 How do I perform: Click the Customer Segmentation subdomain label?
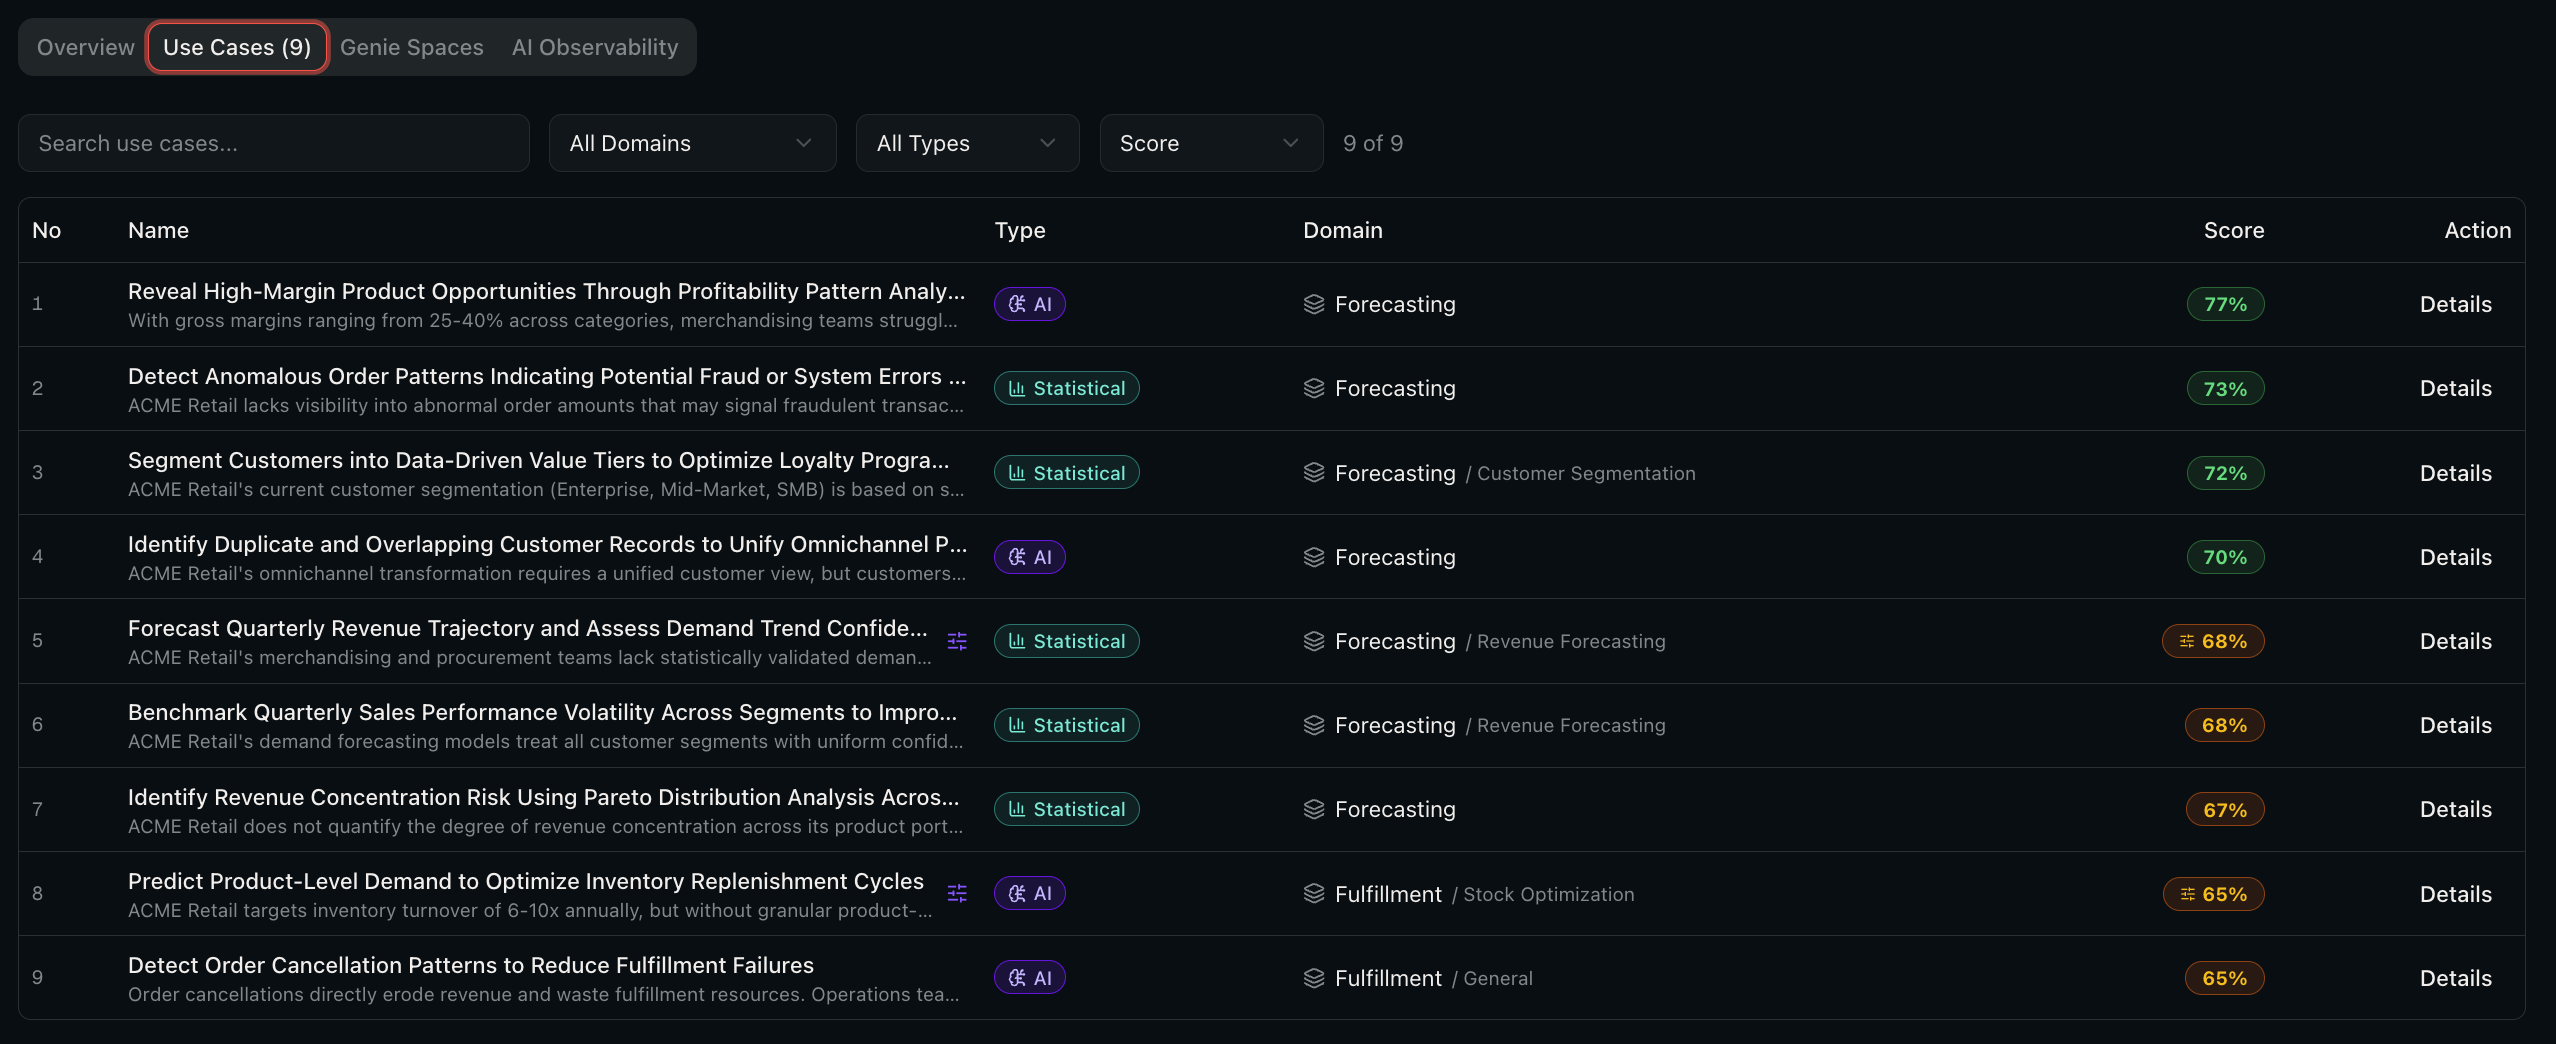[1586, 473]
